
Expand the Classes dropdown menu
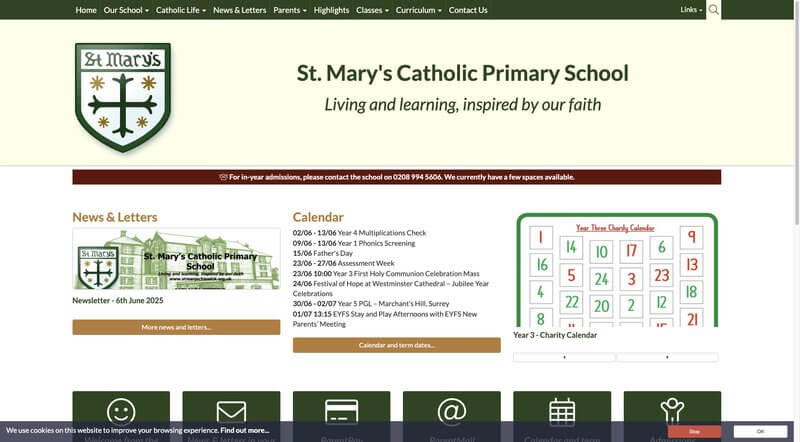tap(372, 10)
